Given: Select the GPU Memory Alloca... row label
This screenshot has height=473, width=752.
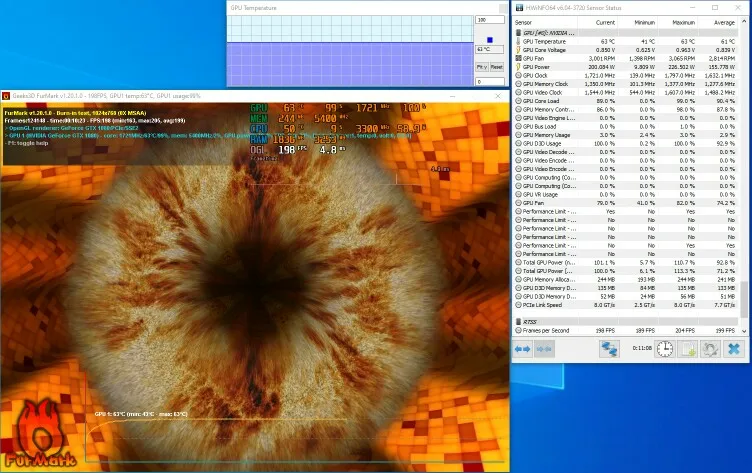Looking at the screenshot, I should click(x=549, y=279).
